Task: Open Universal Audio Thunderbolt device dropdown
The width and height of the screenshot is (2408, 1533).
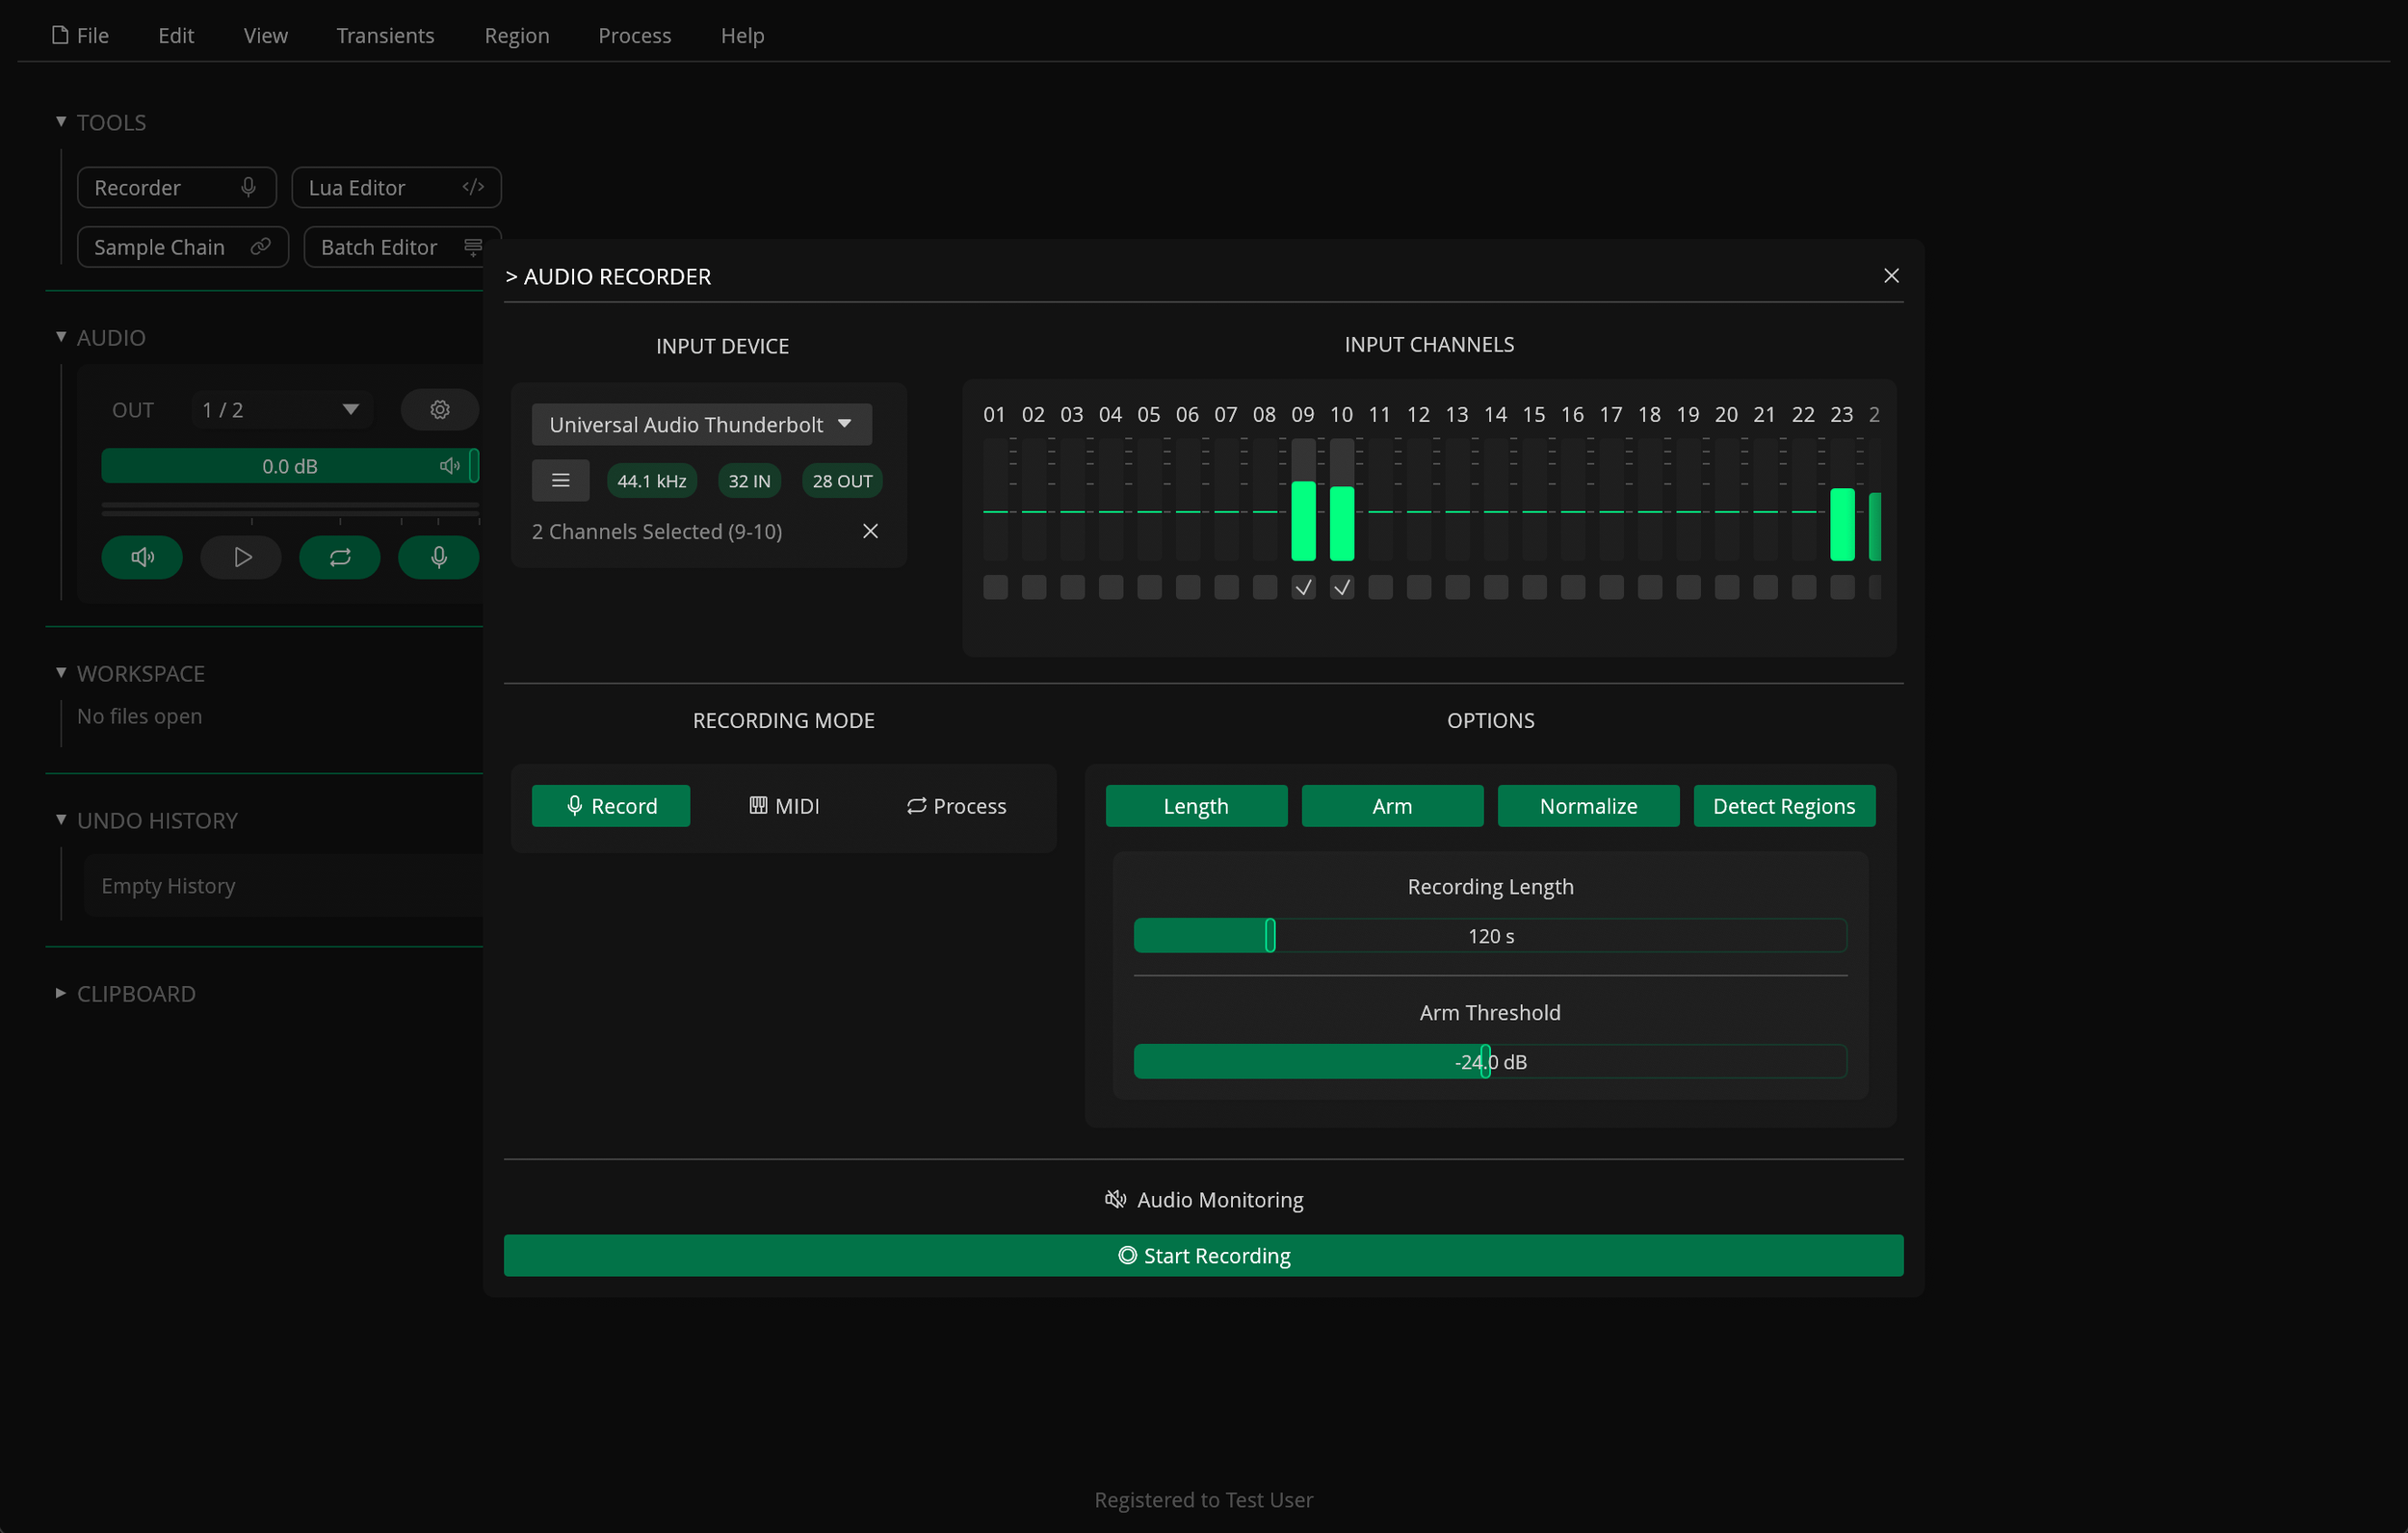Action: pos(701,424)
